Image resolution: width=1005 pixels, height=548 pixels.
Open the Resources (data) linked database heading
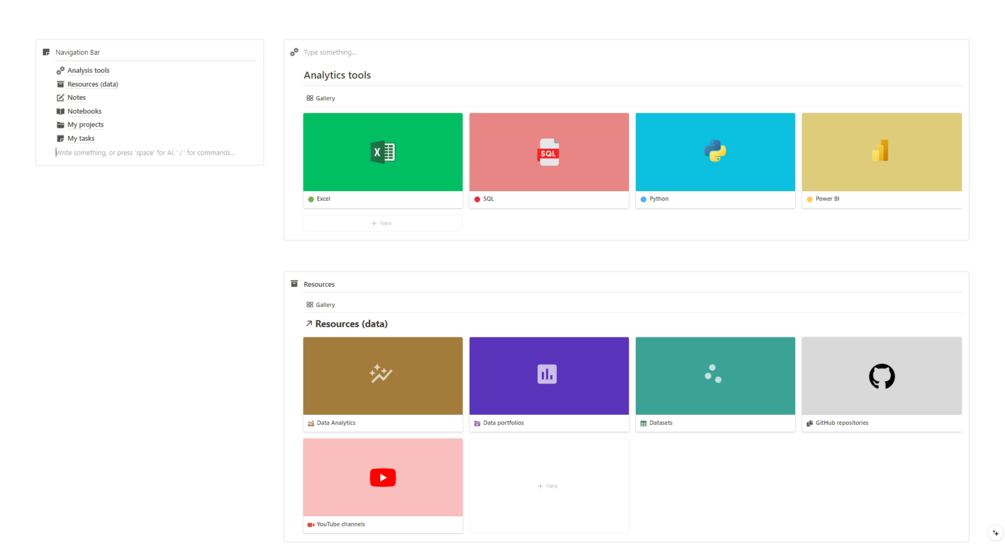[351, 324]
